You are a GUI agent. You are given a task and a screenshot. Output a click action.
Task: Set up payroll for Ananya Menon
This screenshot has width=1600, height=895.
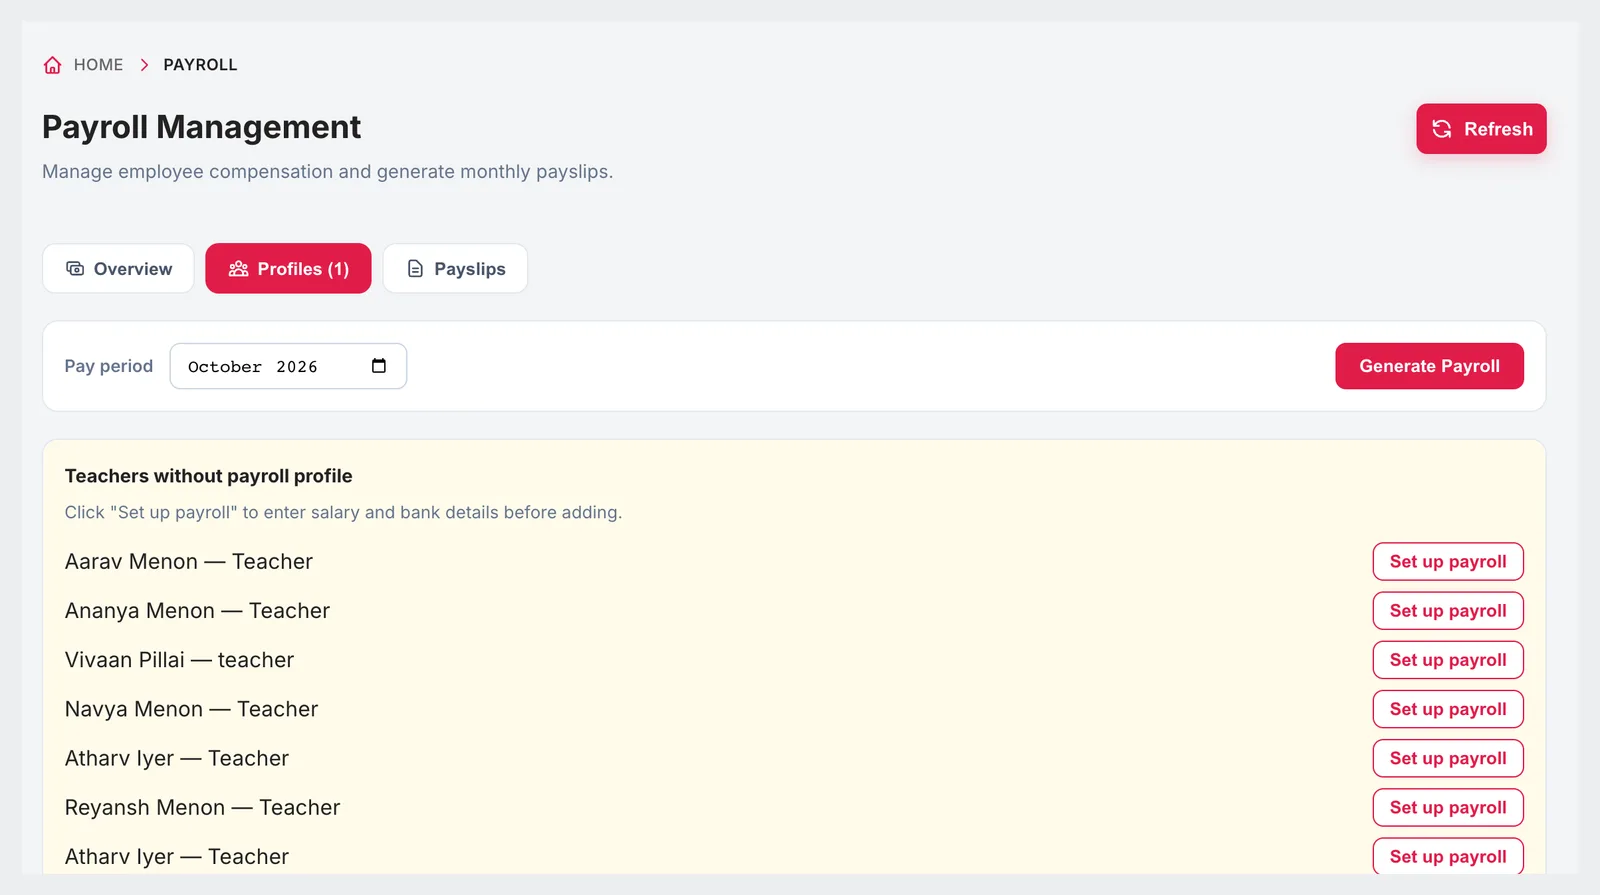[x=1448, y=611]
